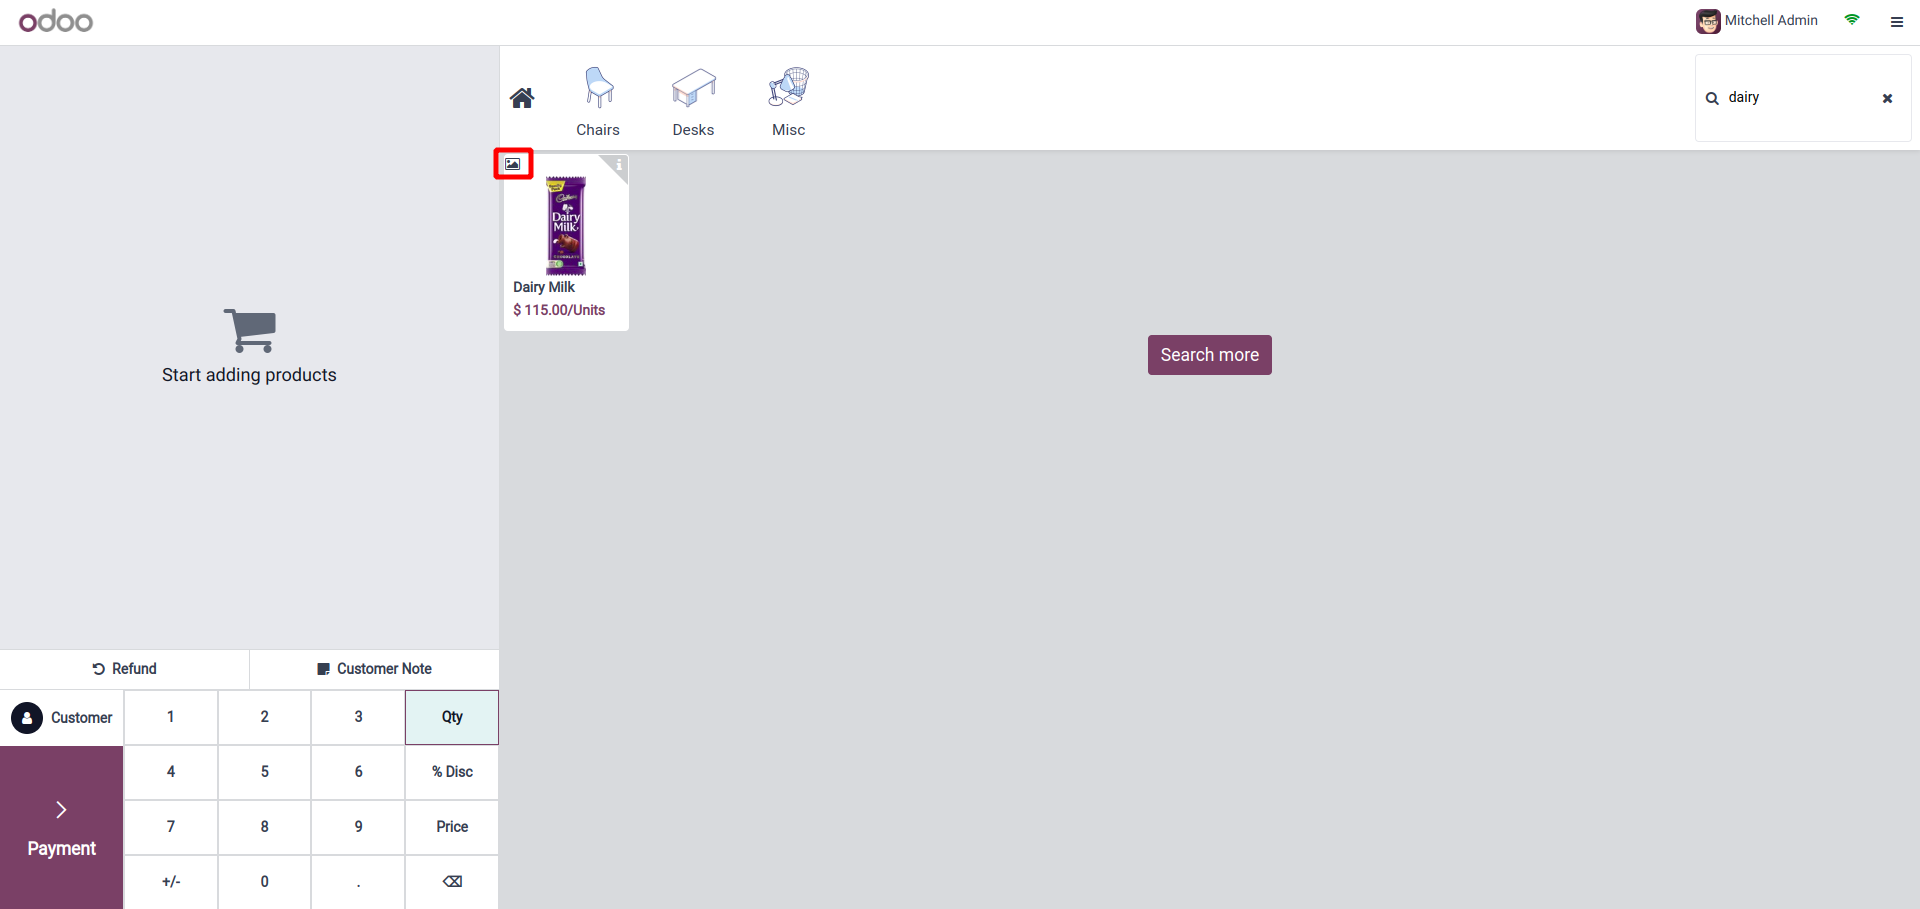Open the Mitchell Admin user menu
This screenshot has width=1920, height=909.
[1757, 21]
